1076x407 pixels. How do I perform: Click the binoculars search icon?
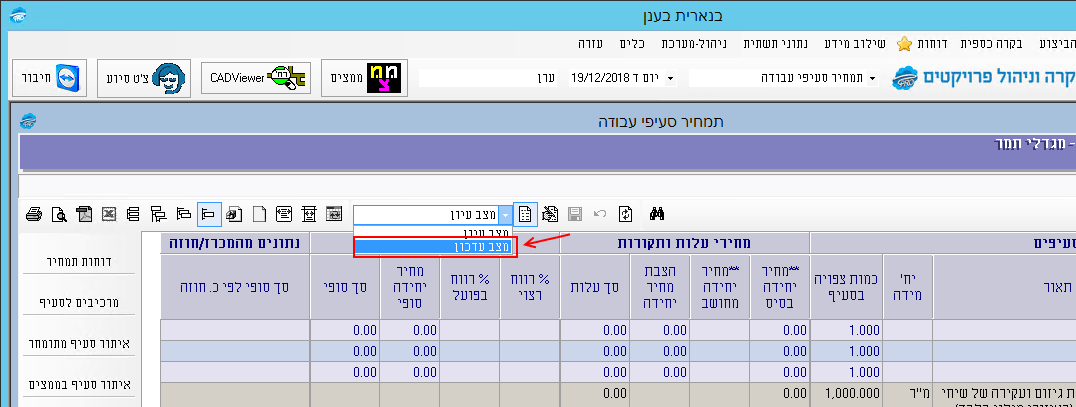coord(658,213)
